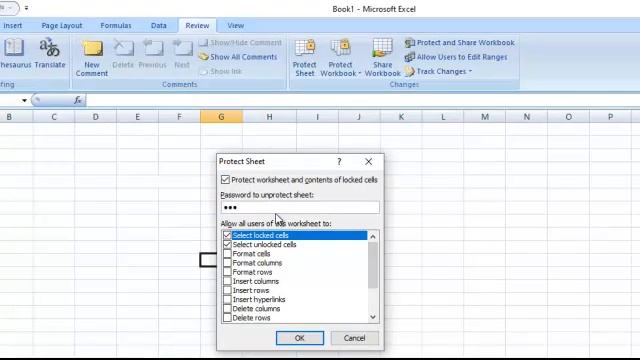The image size is (640, 360).
Task: Open the Translate tool
Action: pos(50,53)
